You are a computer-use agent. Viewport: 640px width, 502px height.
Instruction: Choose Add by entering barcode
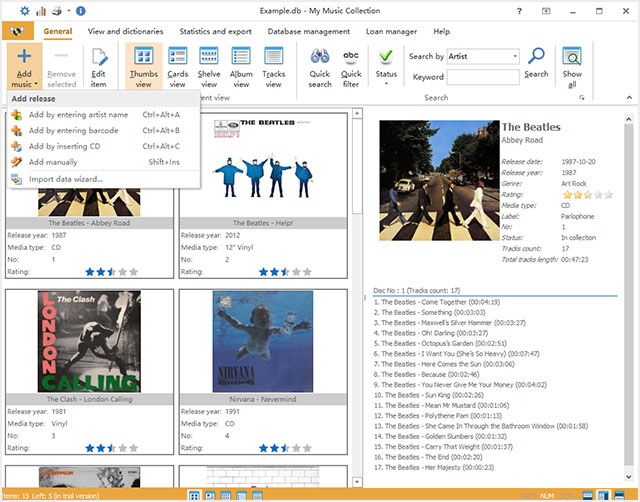pos(73,130)
